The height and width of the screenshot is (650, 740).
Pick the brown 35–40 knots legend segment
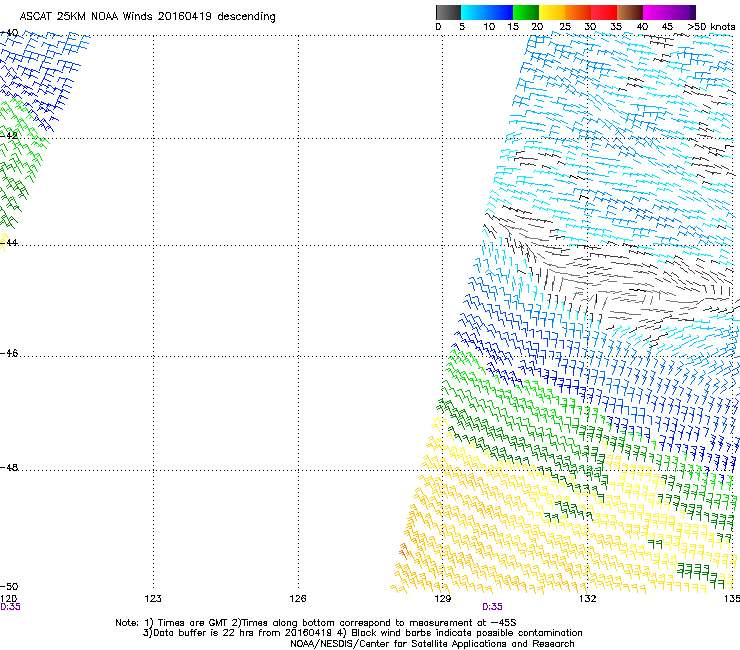[630, 12]
